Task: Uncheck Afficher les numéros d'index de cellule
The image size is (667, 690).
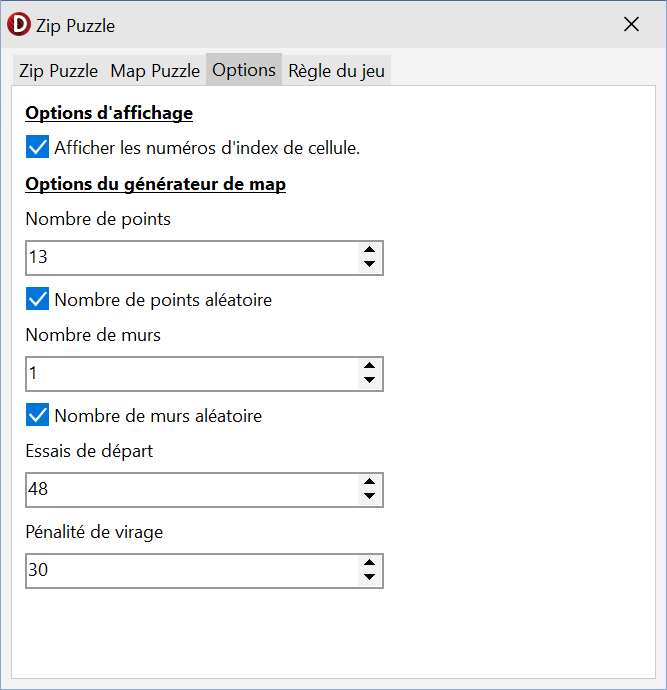Action: tap(38, 148)
